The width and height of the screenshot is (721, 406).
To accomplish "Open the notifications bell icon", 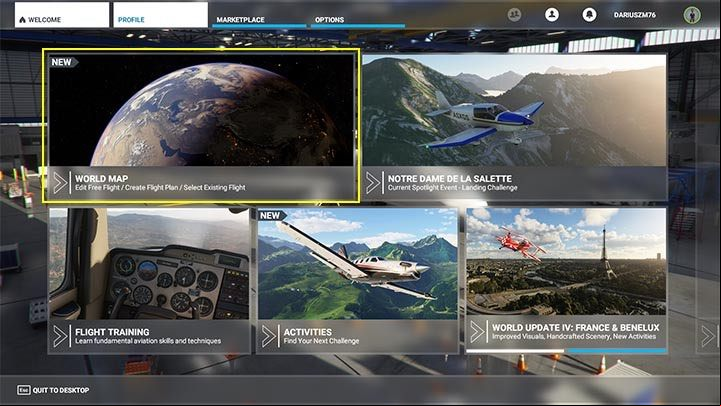I will click(589, 15).
